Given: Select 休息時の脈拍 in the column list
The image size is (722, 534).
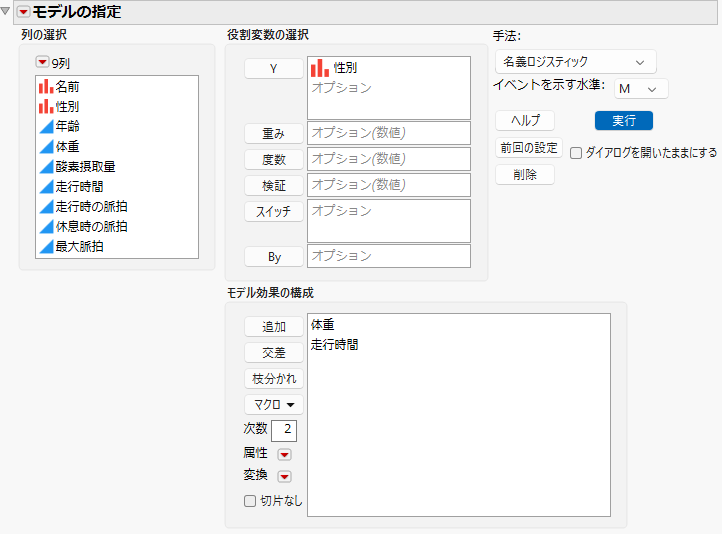Looking at the screenshot, I should click(x=91, y=226).
